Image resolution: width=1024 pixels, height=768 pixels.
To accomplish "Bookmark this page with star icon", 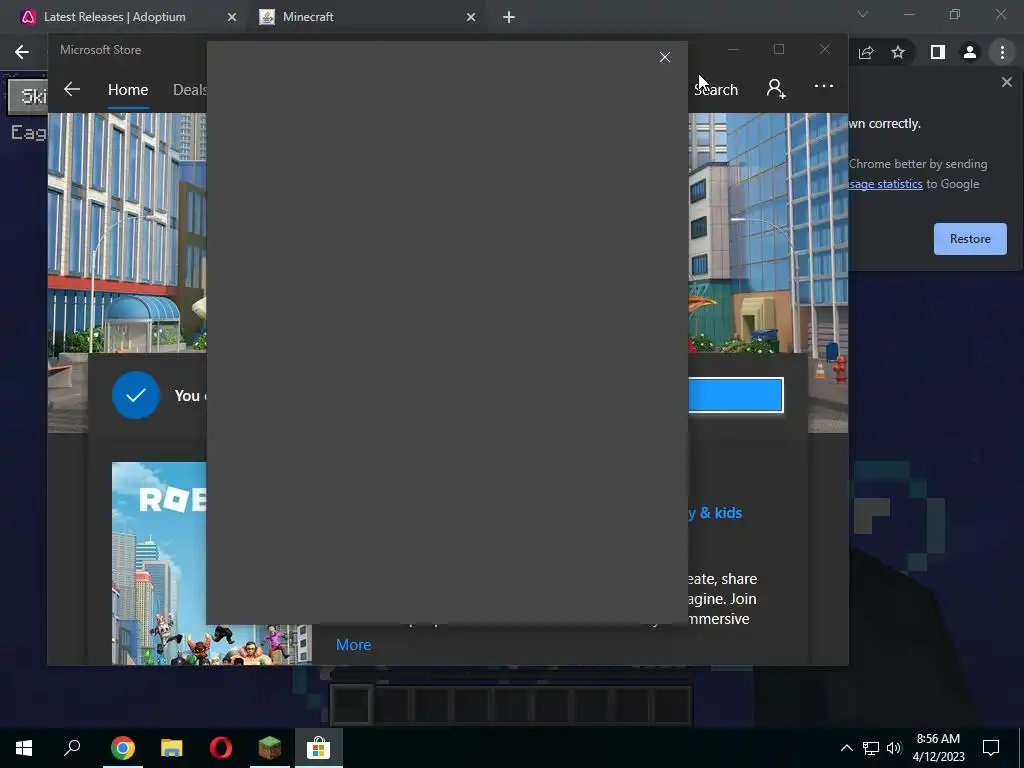I will [898, 52].
